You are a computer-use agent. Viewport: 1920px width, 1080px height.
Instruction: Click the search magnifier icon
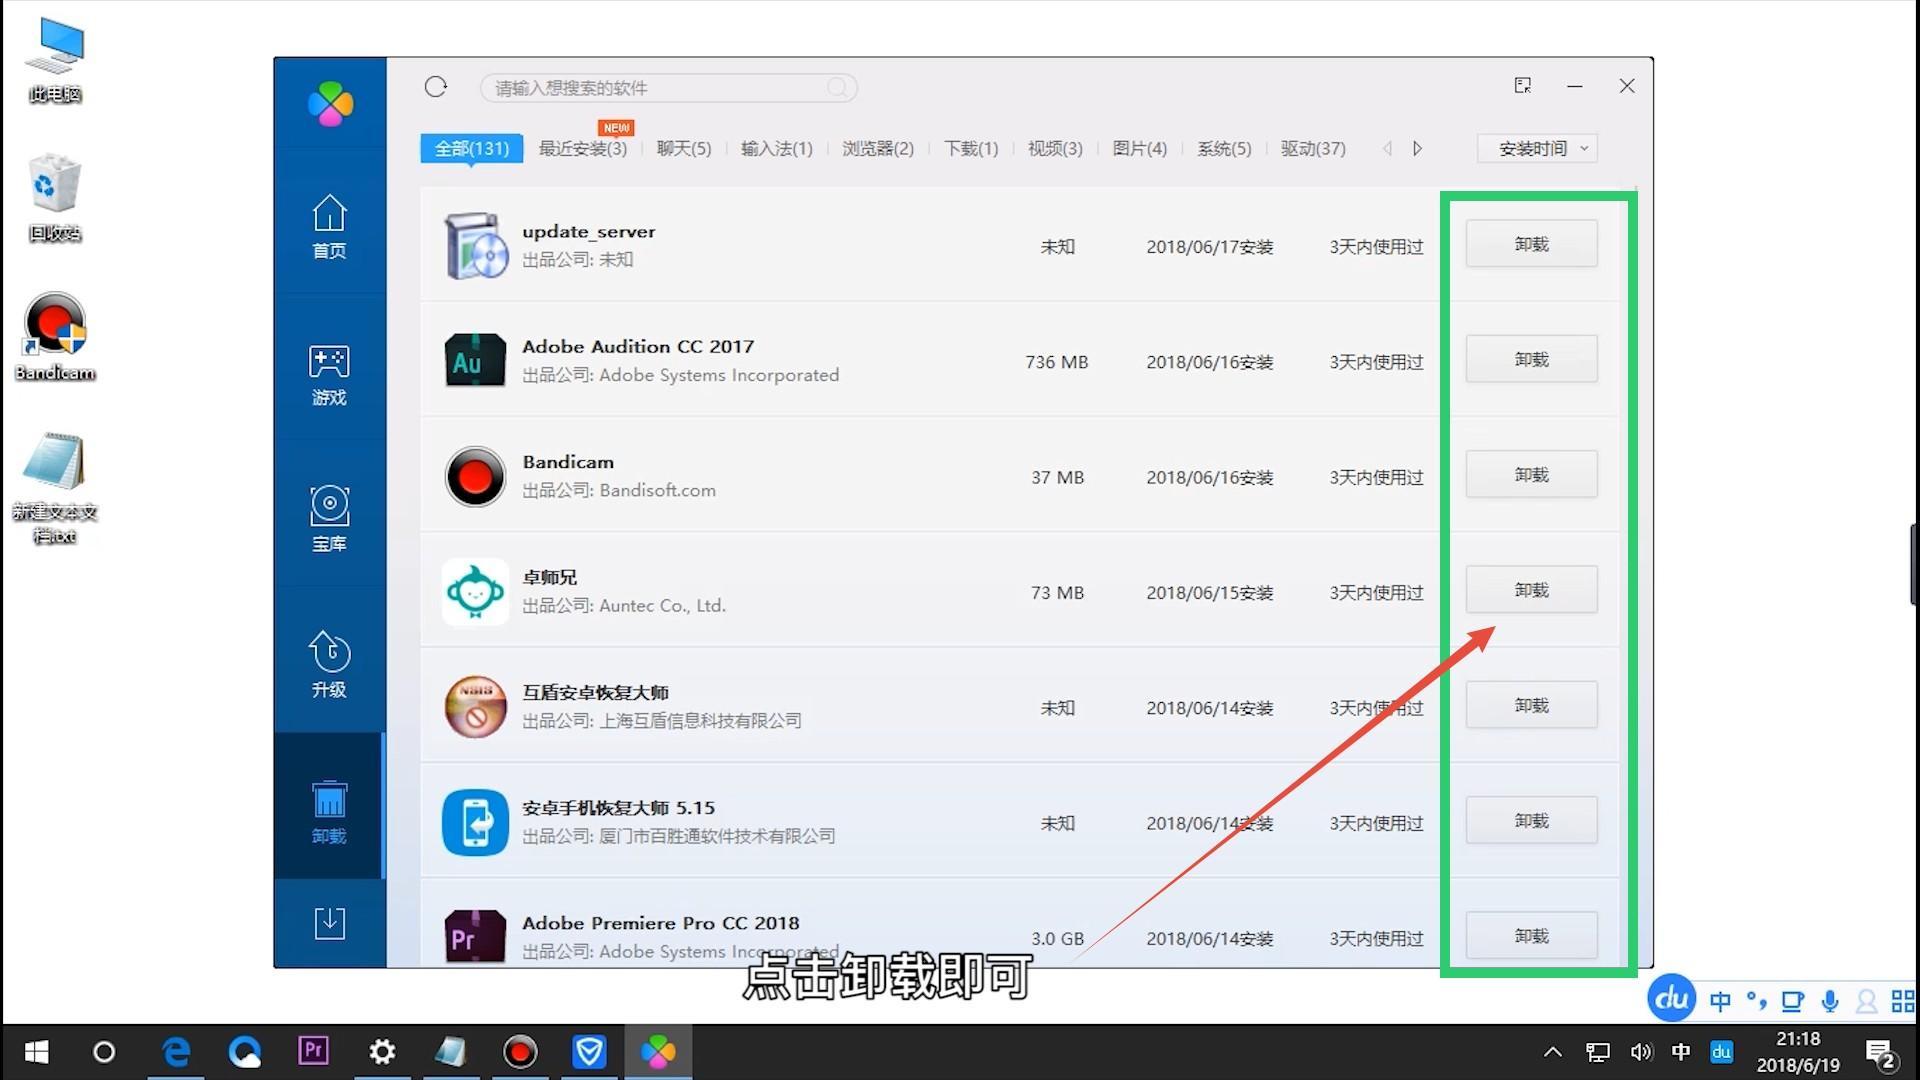pyautogui.click(x=838, y=88)
